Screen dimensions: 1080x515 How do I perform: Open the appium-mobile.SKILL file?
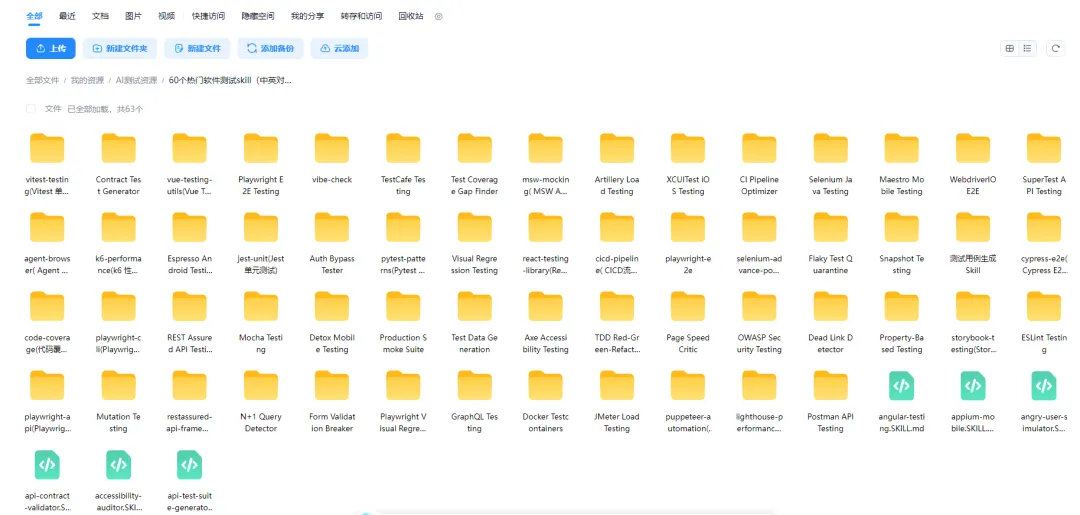973,386
